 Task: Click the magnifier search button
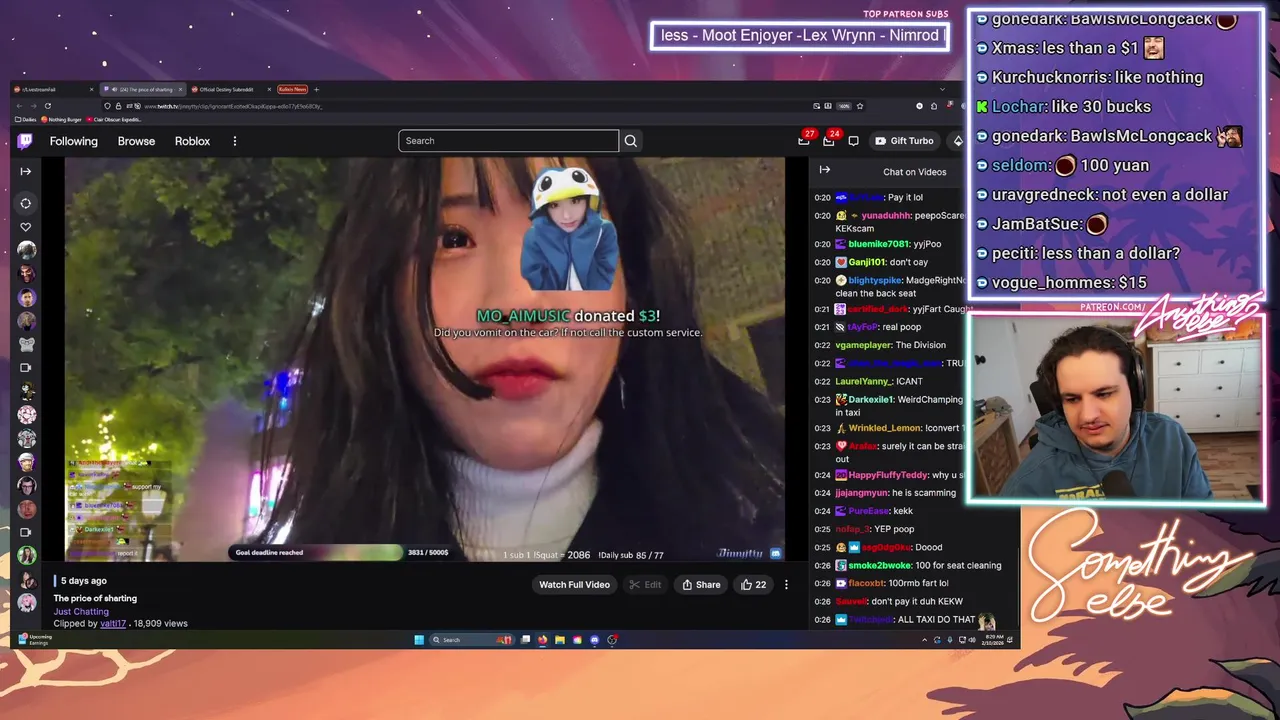[631, 141]
